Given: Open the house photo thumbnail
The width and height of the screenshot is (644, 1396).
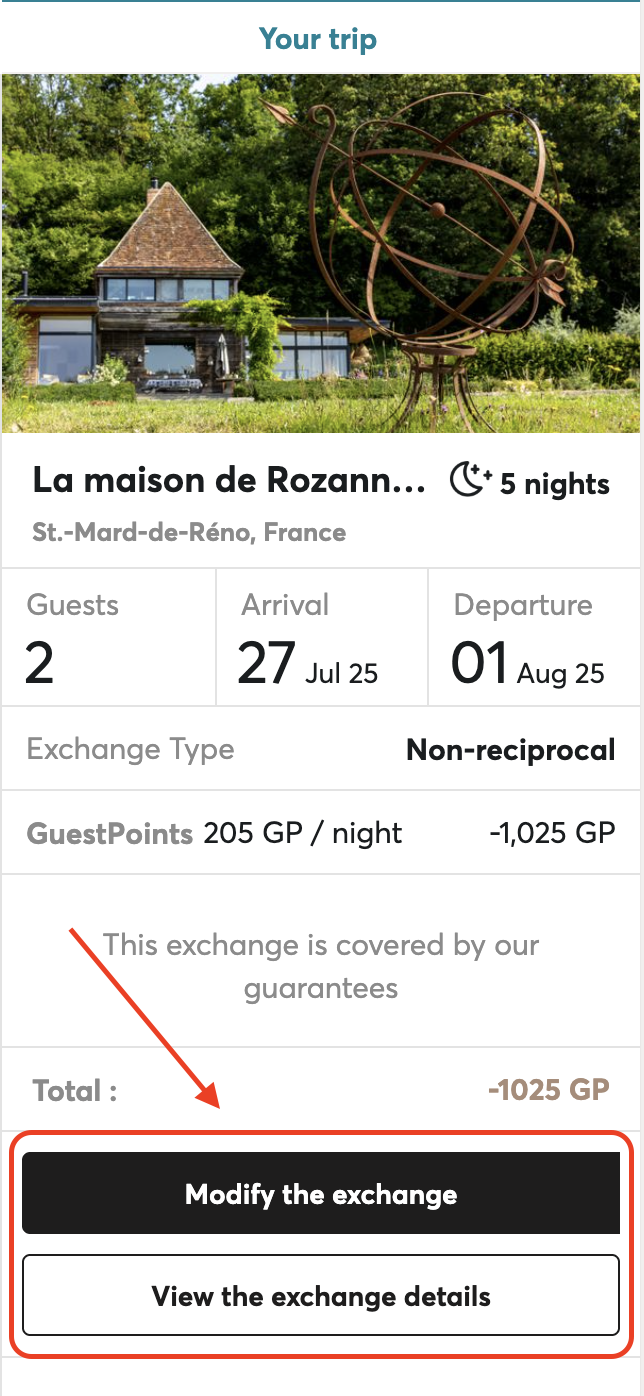Looking at the screenshot, I should pyautogui.click(x=322, y=253).
